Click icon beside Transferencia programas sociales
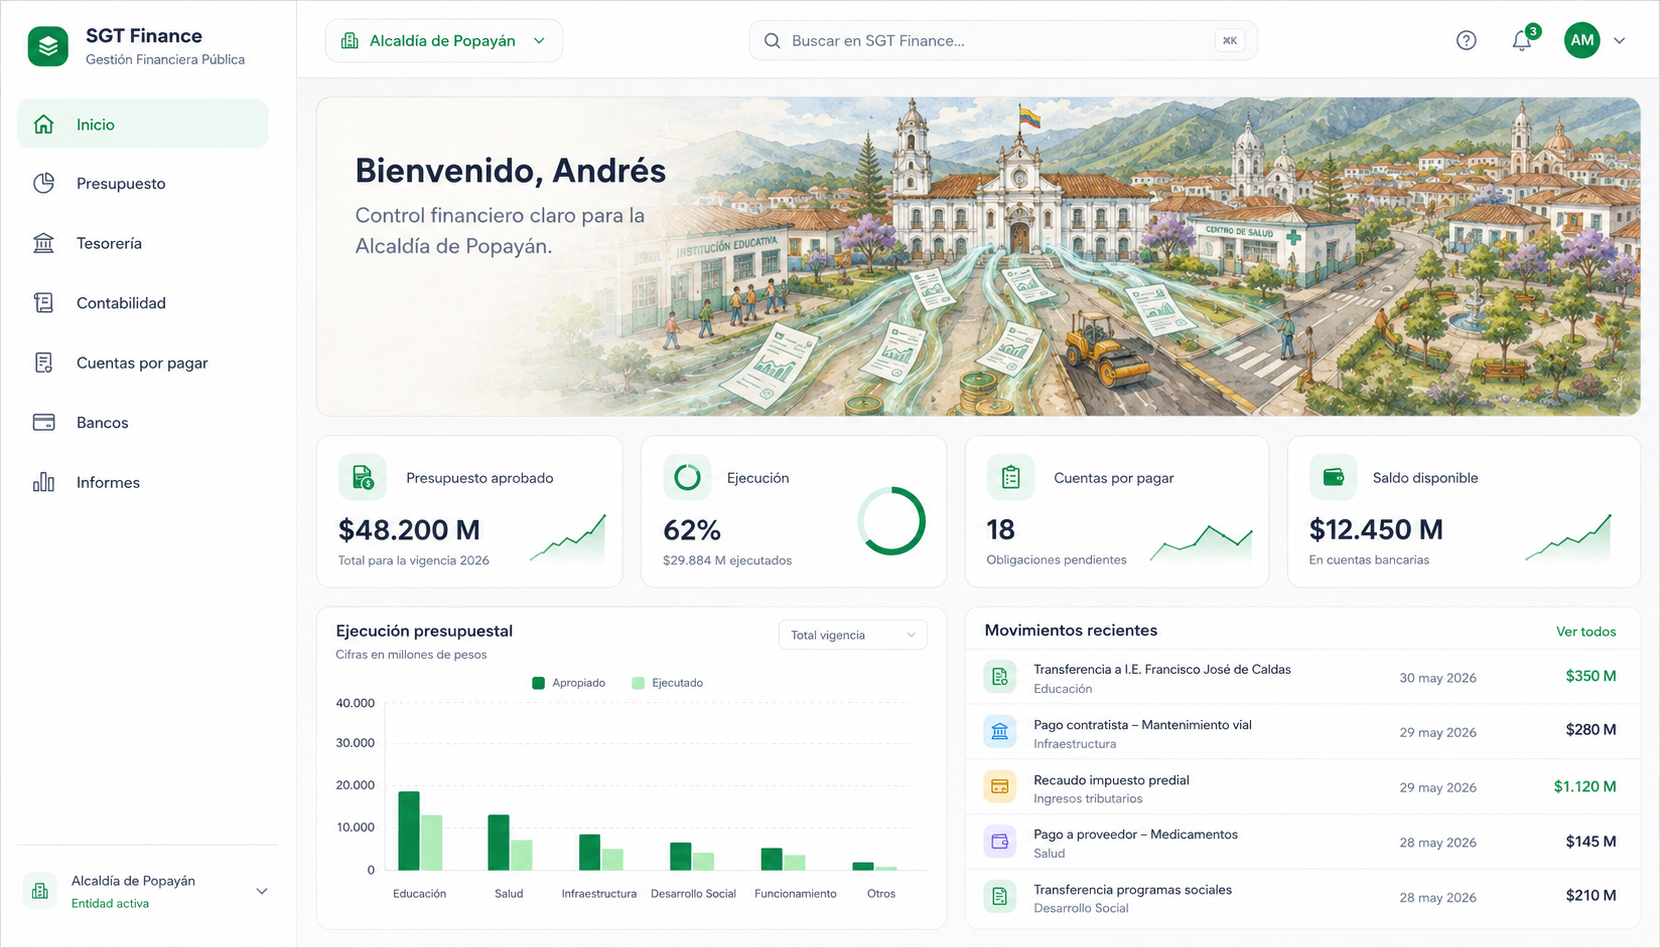The width and height of the screenshot is (1660, 948). pyautogui.click(x=1000, y=896)
